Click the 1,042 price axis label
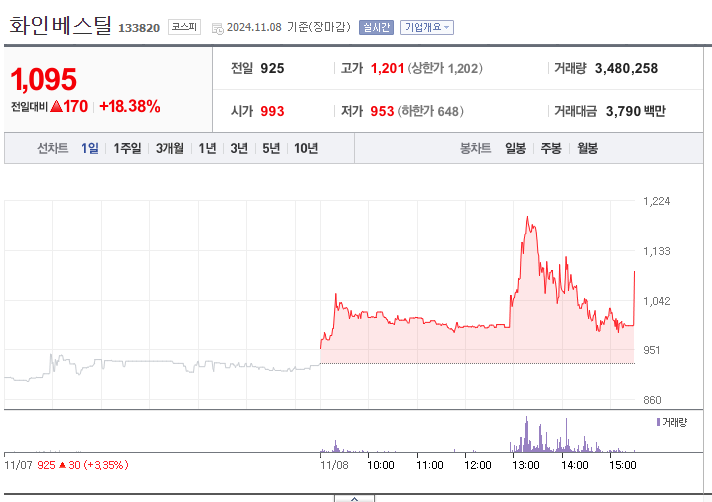 (x=657, y=301)
